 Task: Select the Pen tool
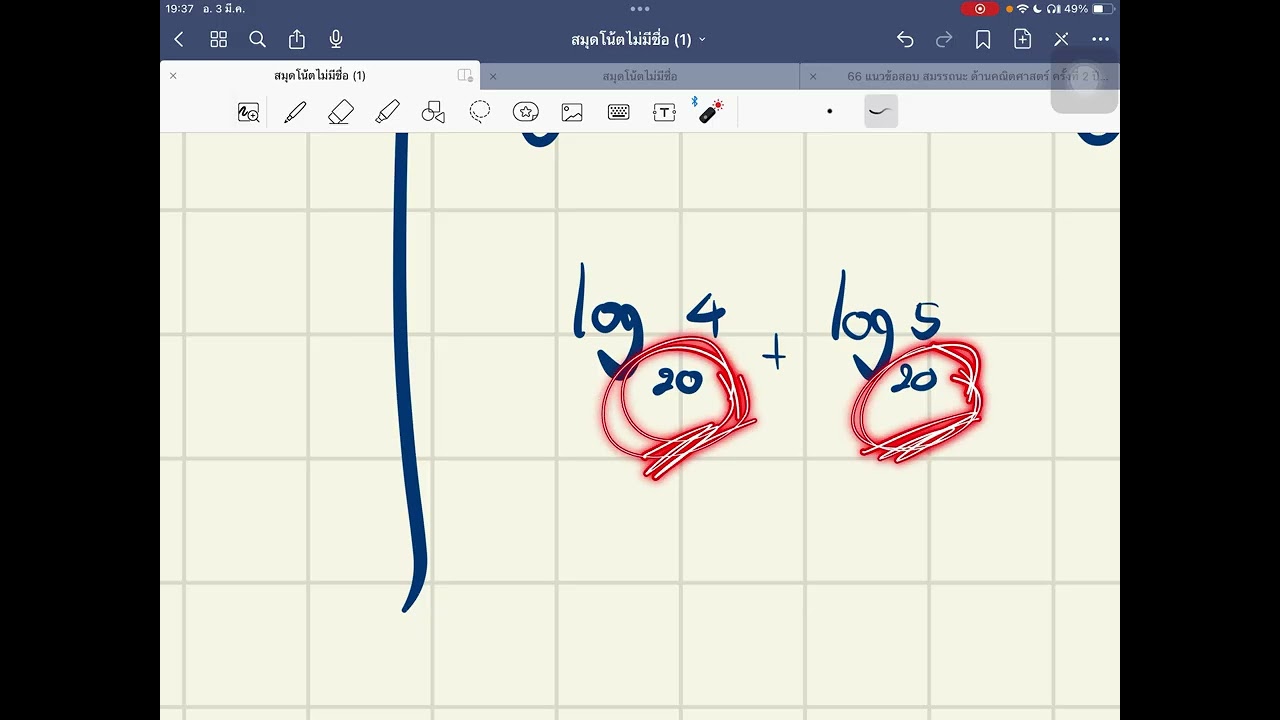[295, 112]
